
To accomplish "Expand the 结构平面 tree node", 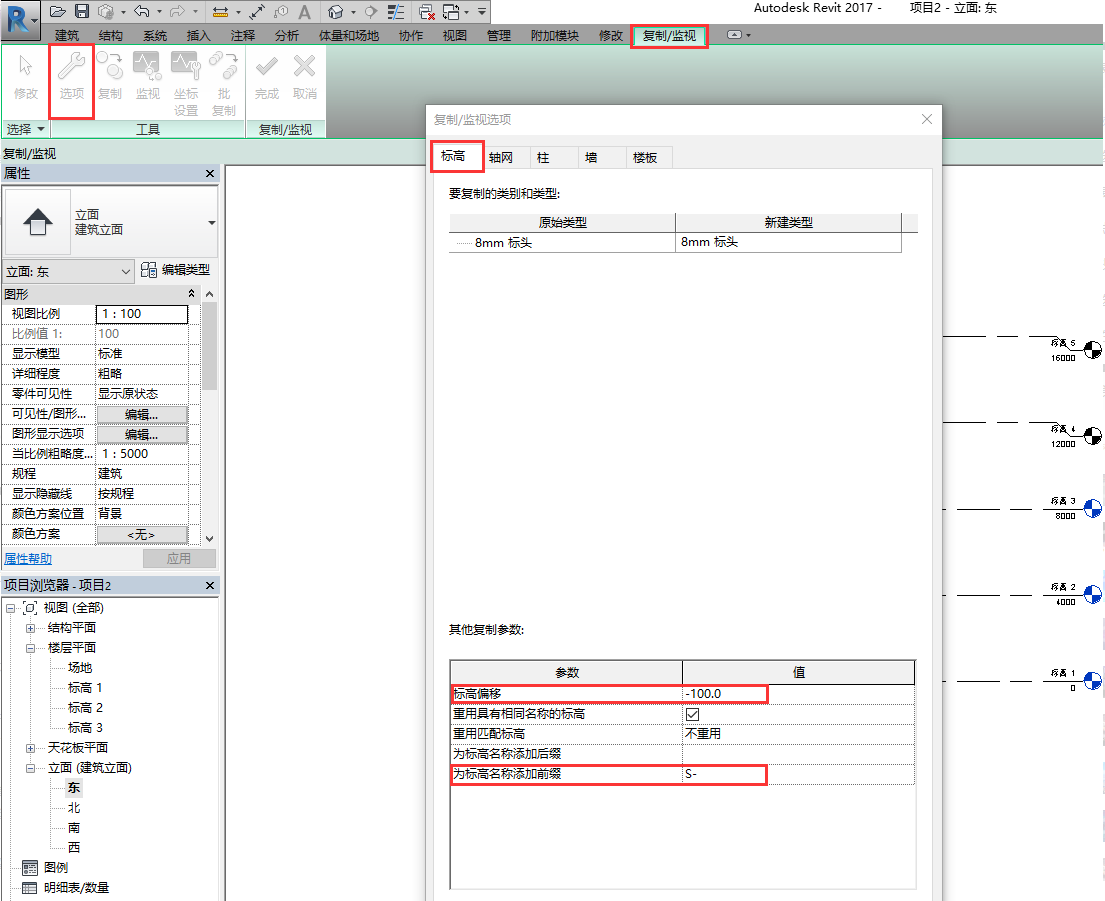I will click(30, 628).
